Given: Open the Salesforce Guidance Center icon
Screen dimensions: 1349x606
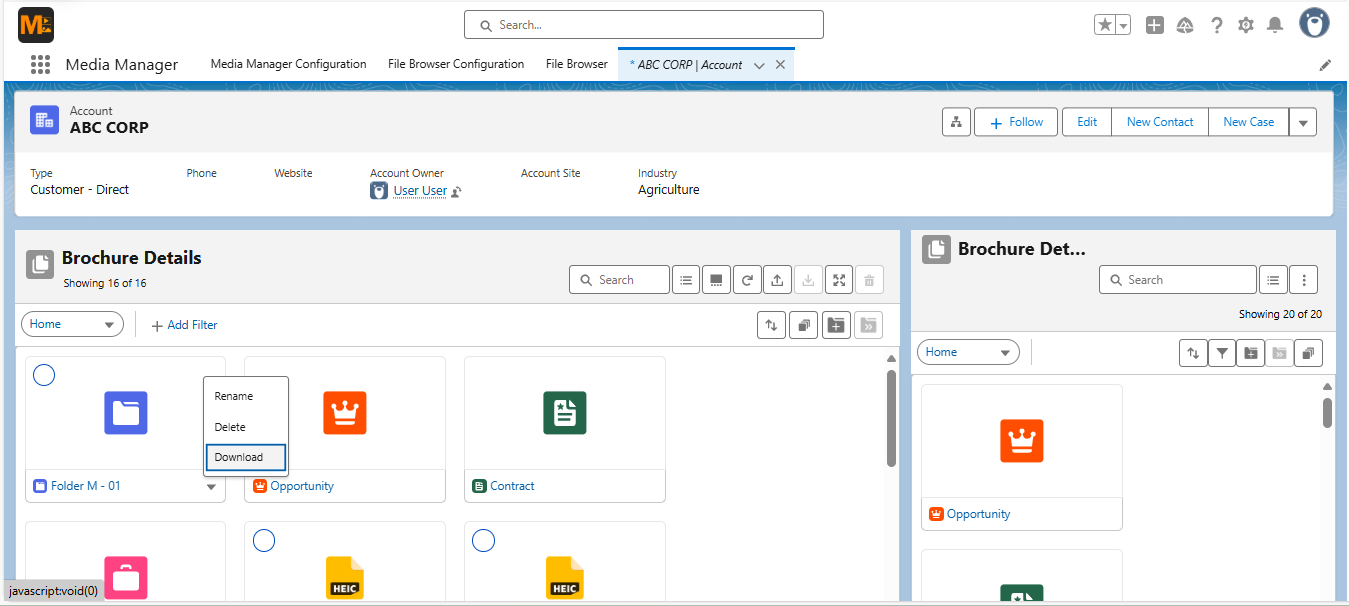Looking at the screenshot, I should (1185, 25).
